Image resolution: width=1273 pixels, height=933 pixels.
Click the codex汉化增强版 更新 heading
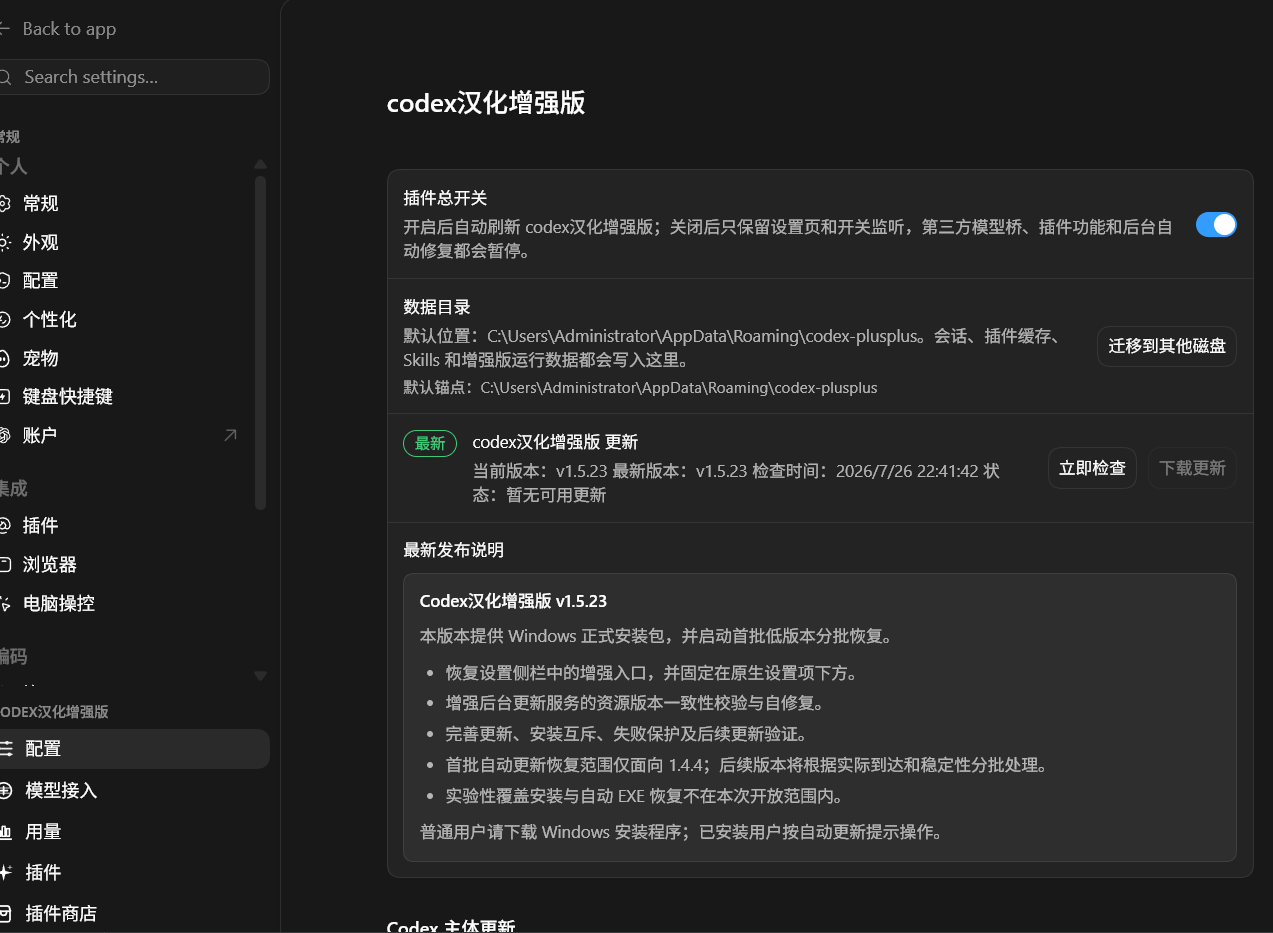tap(555, 442)
